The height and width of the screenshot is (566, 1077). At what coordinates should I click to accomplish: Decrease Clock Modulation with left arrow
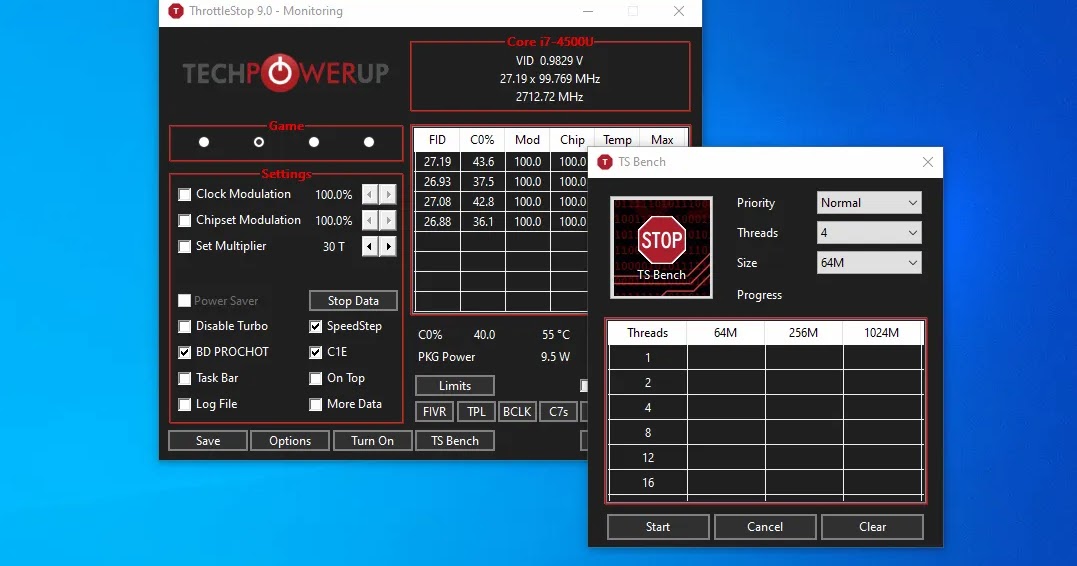(370, 194)
